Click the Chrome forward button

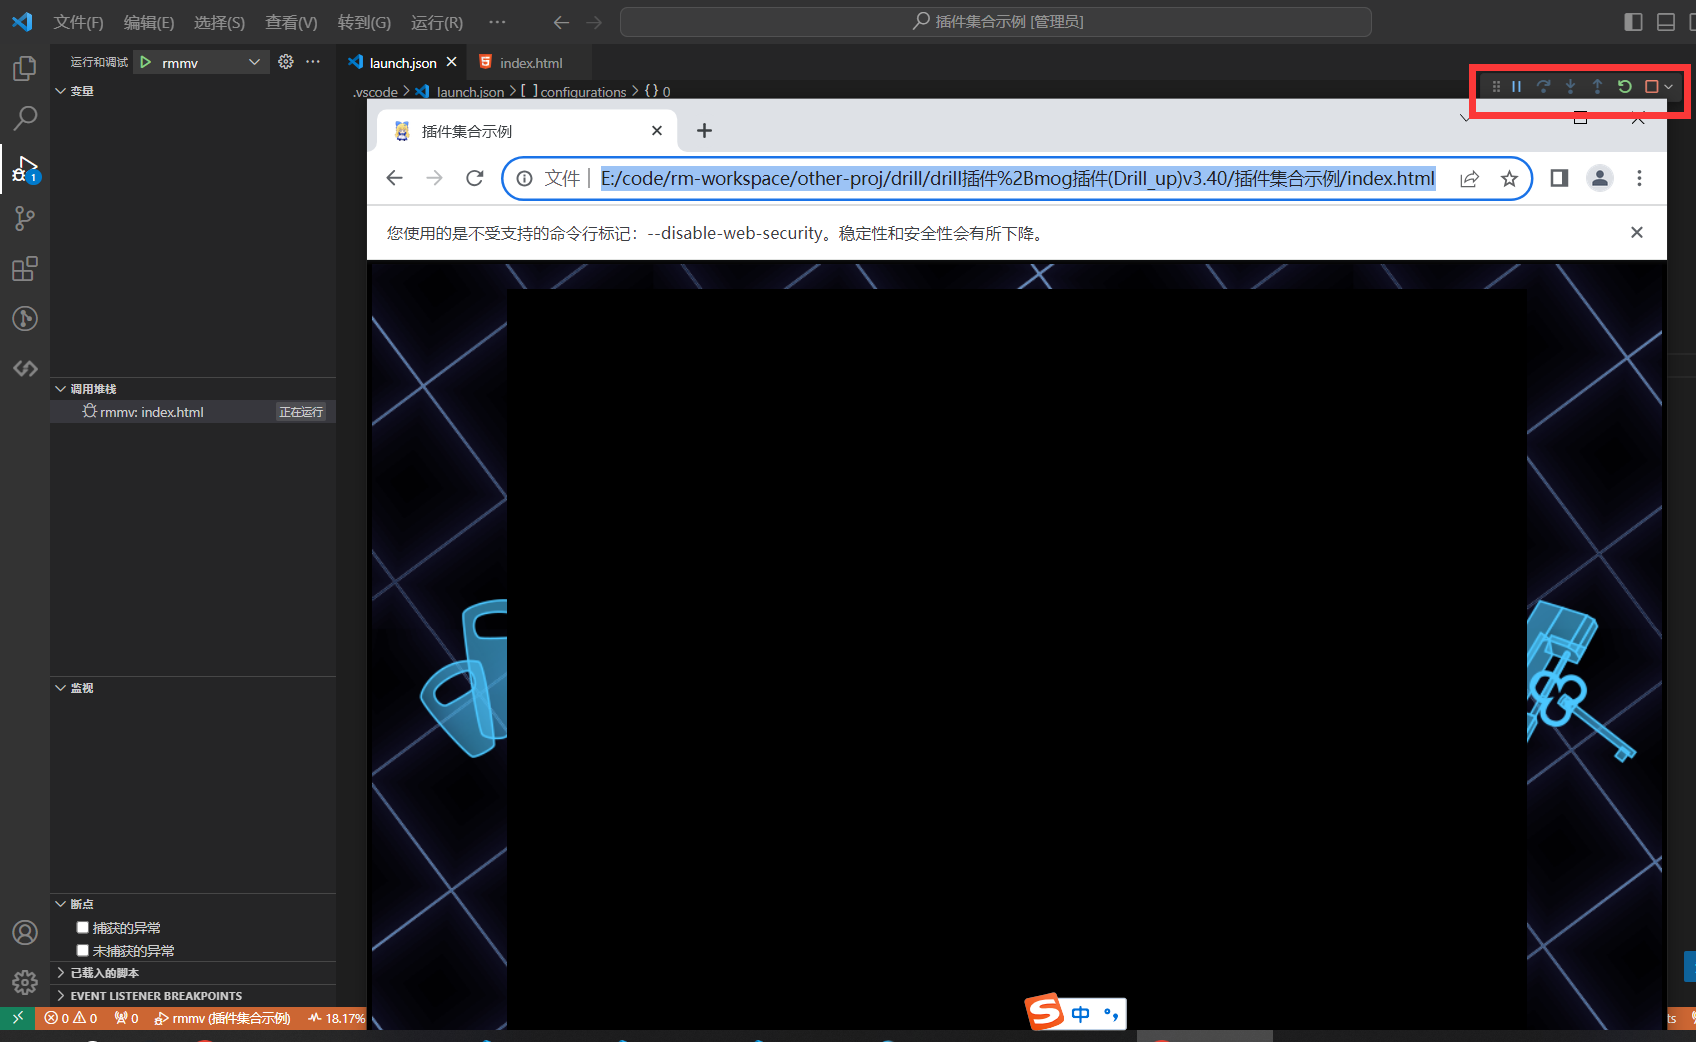click(x=435, y=178)
